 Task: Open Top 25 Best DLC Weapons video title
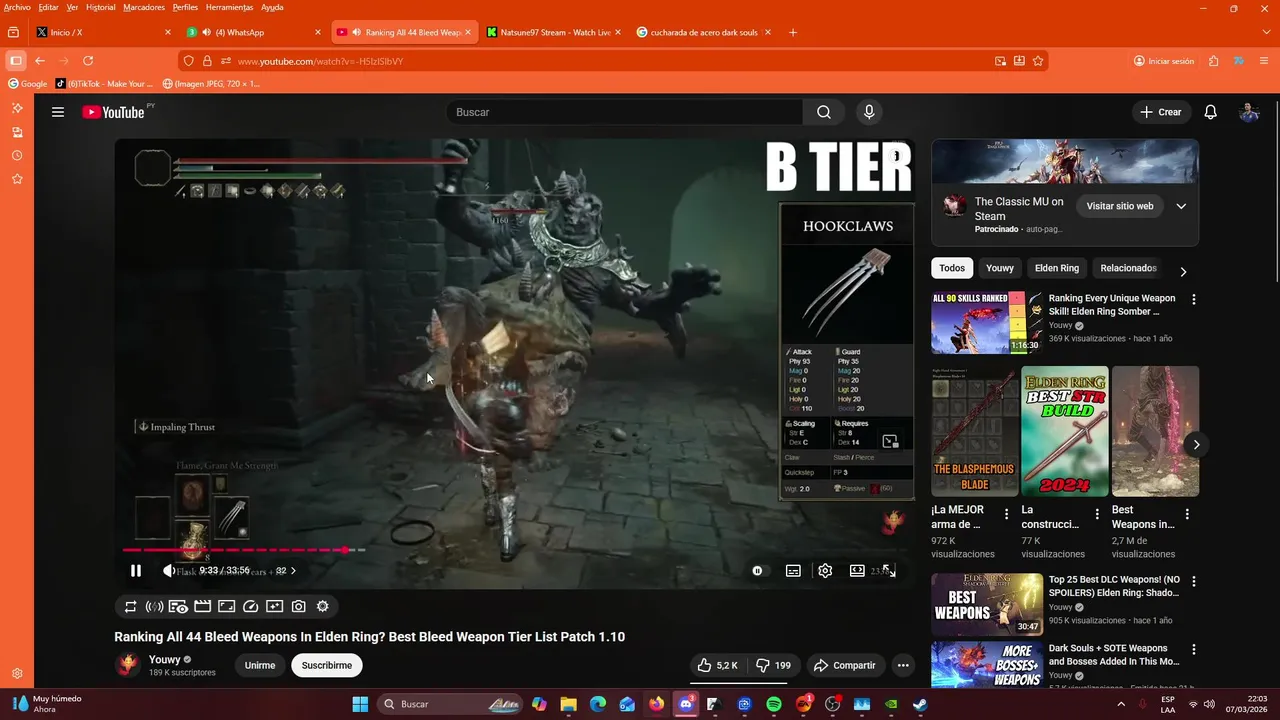click(x=1114, y=586)
